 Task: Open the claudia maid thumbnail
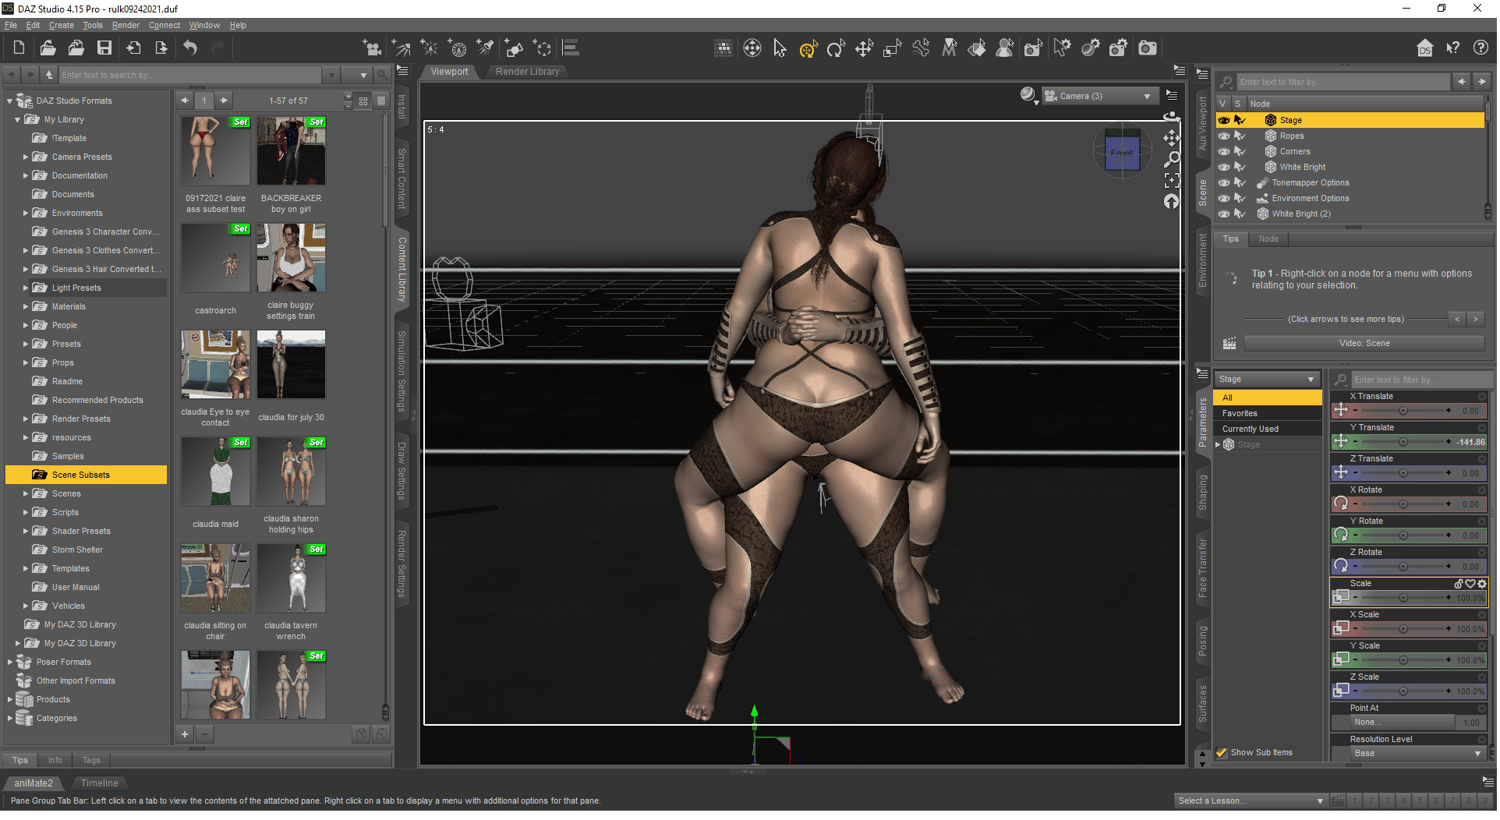[215, 471]
